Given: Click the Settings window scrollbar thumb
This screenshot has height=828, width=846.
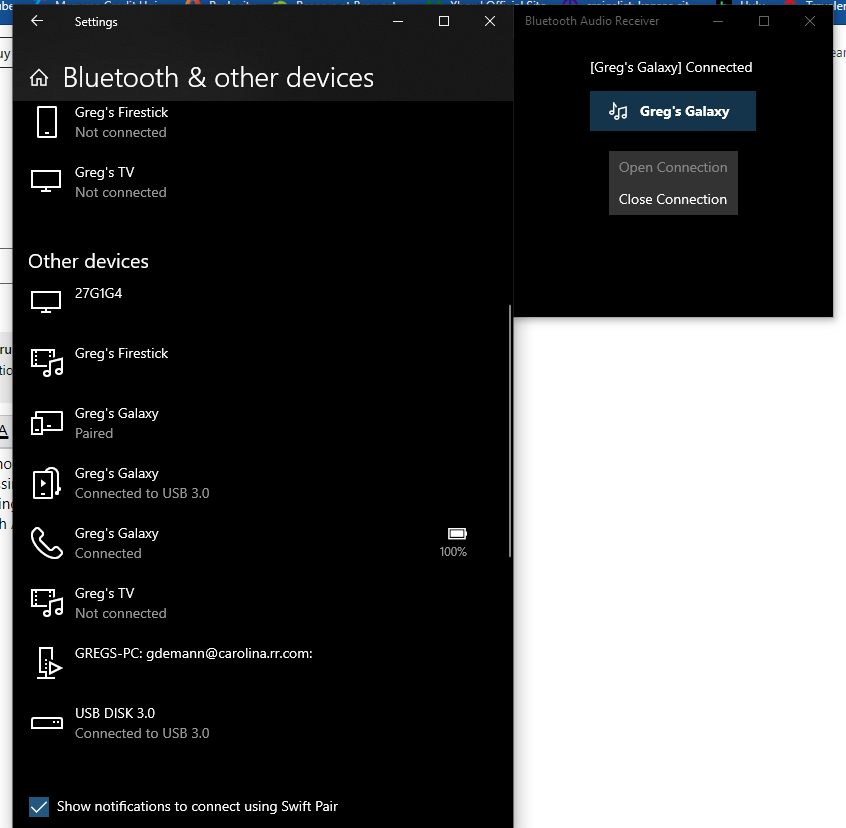Looking at the screenshot, I should (510, 432).
